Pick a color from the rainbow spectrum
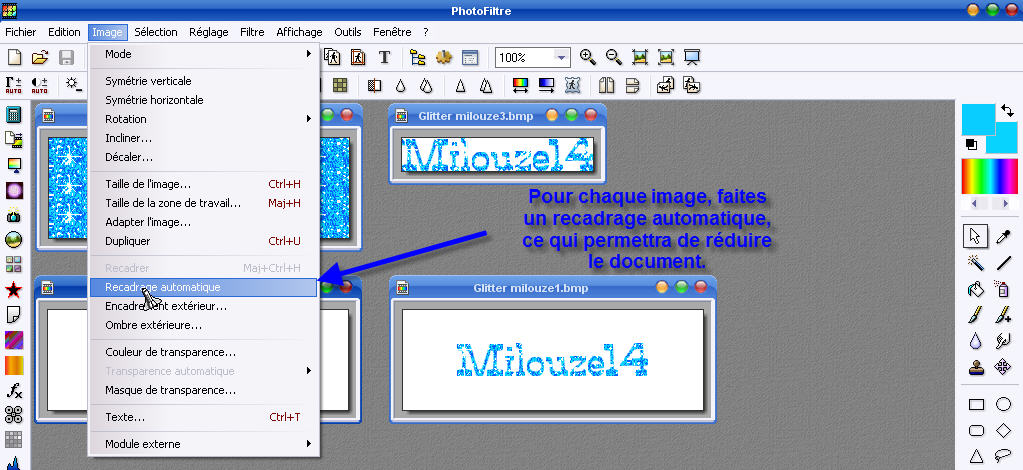 point(988,176)
